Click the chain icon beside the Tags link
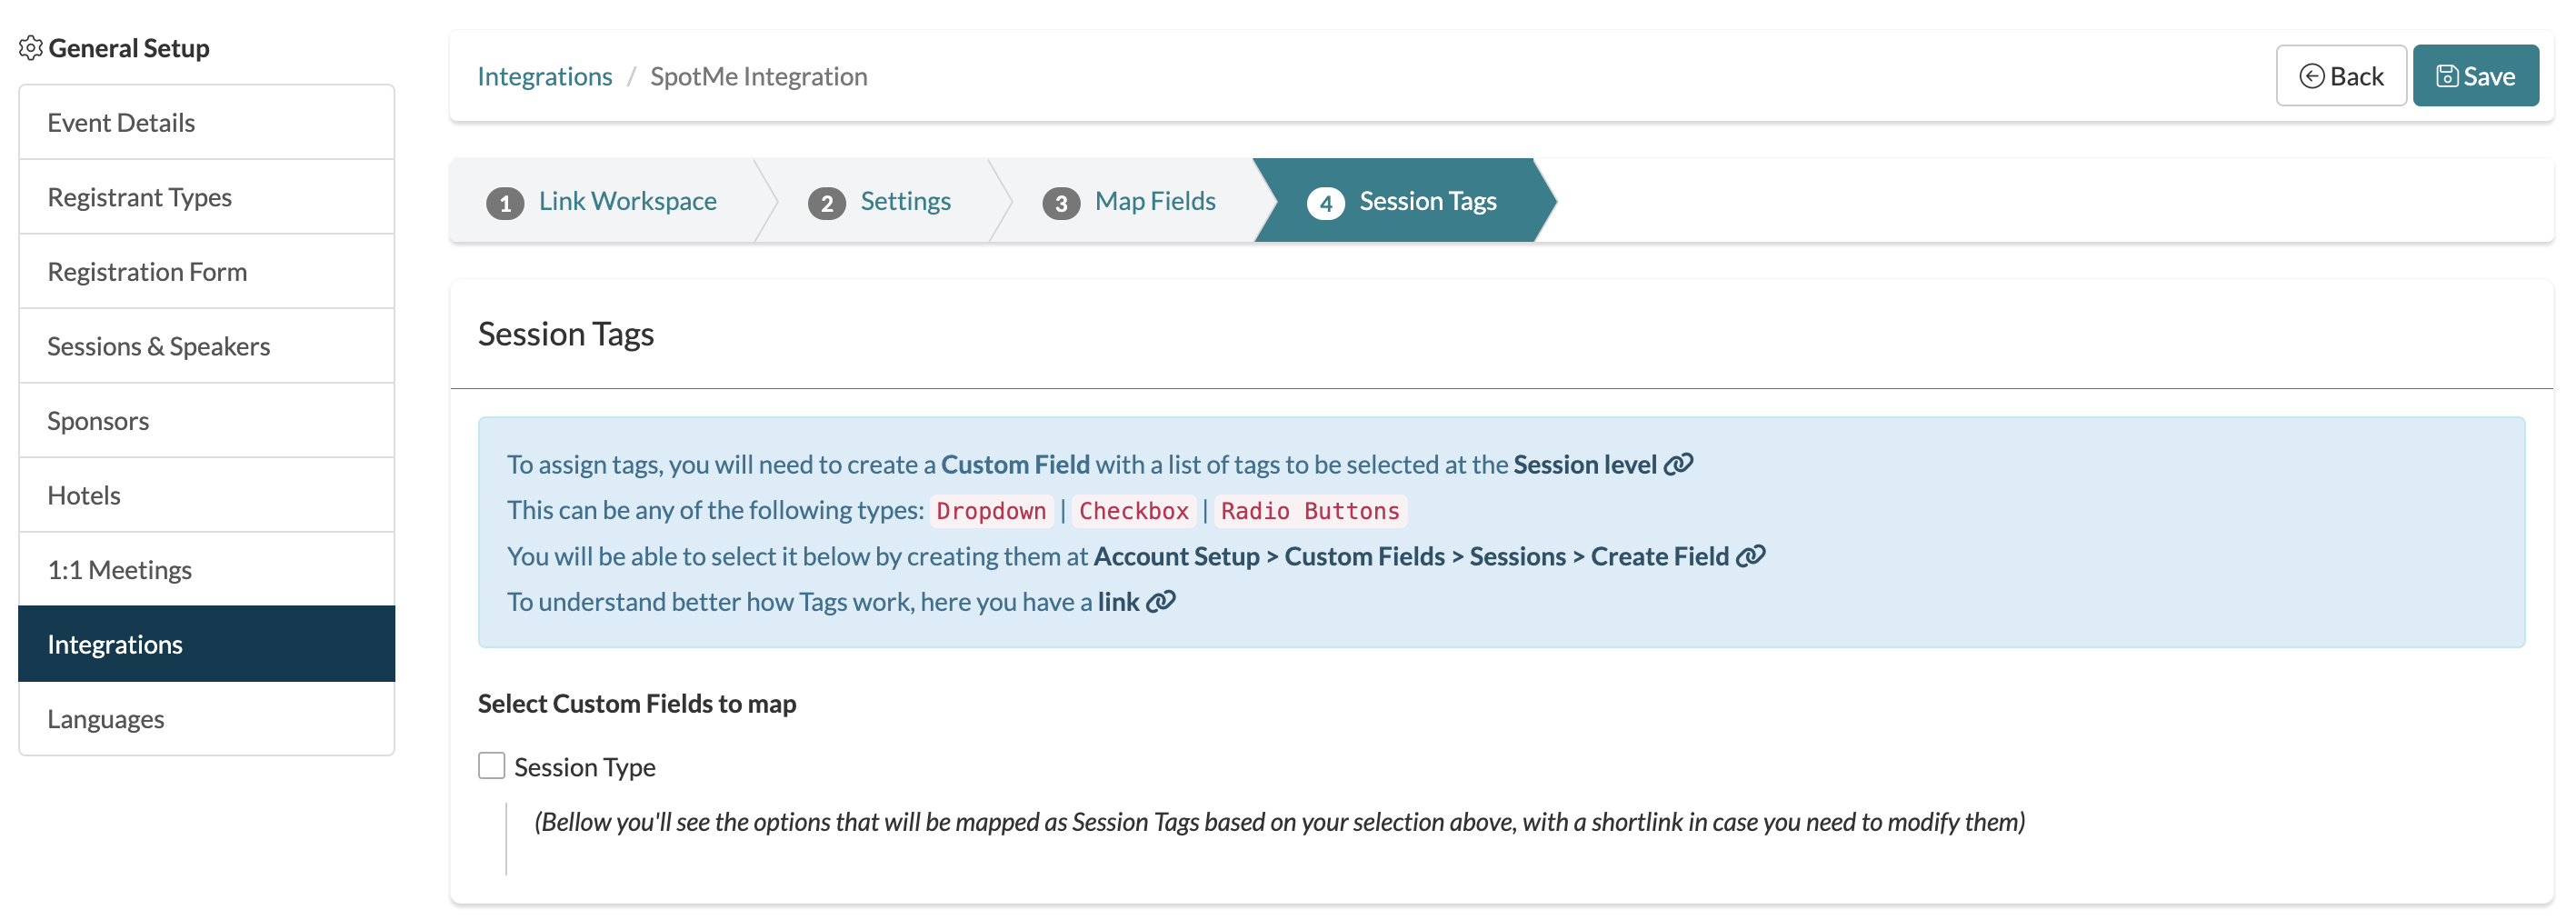 coord(1162,601)
